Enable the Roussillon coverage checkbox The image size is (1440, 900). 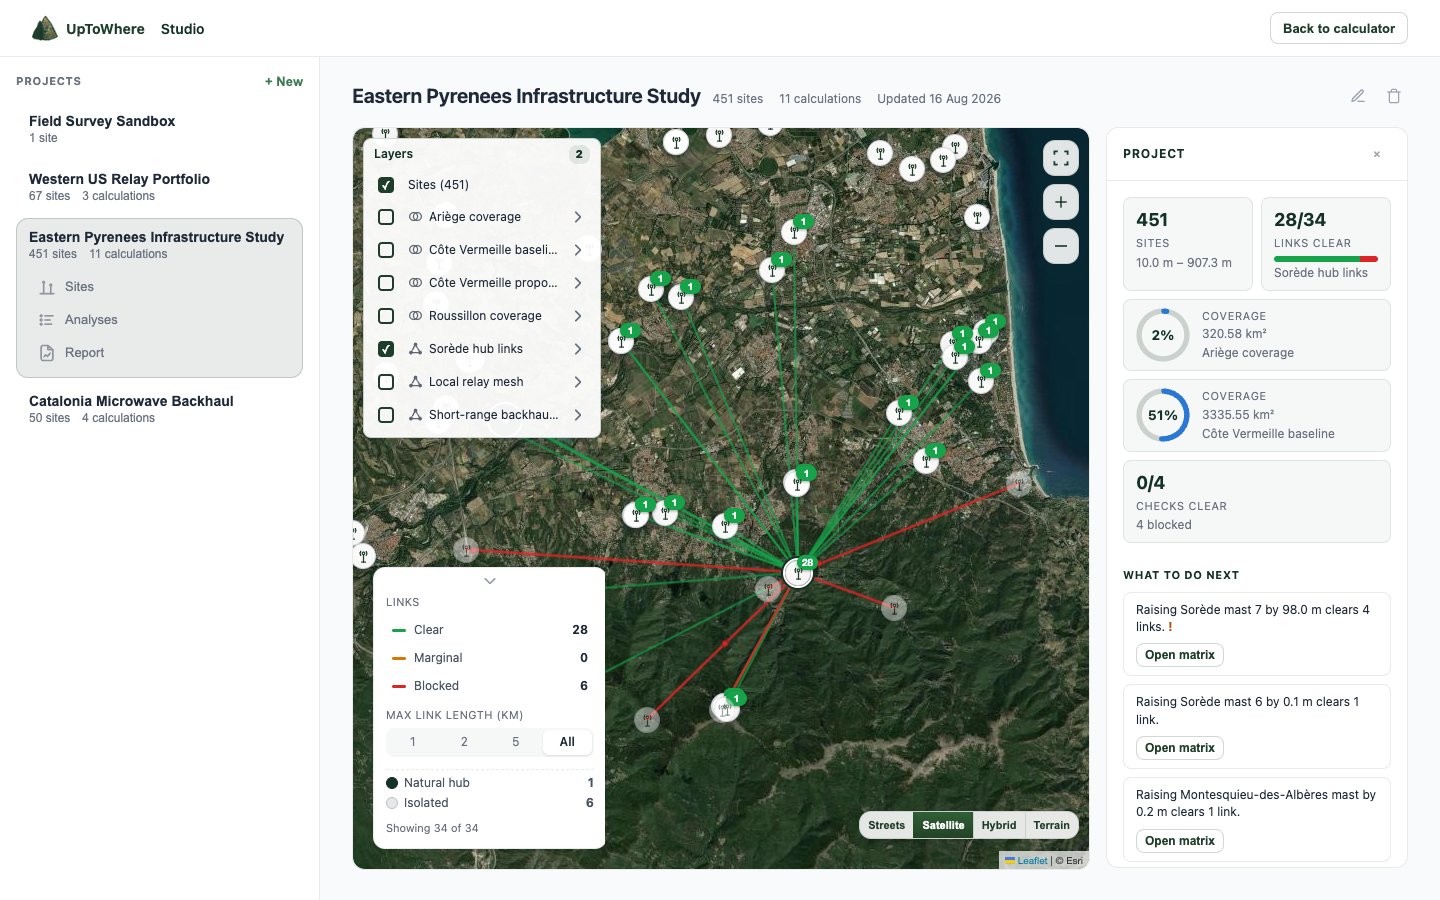tap(386, 316)
